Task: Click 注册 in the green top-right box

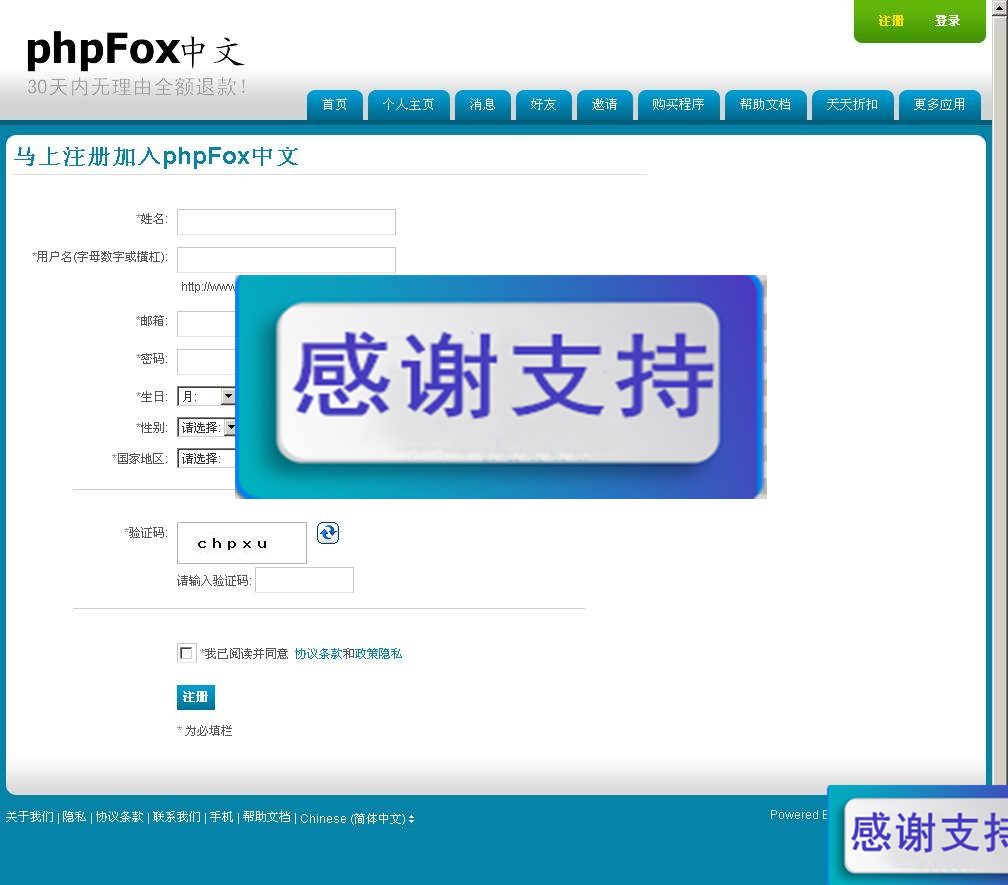Action: 891,21
